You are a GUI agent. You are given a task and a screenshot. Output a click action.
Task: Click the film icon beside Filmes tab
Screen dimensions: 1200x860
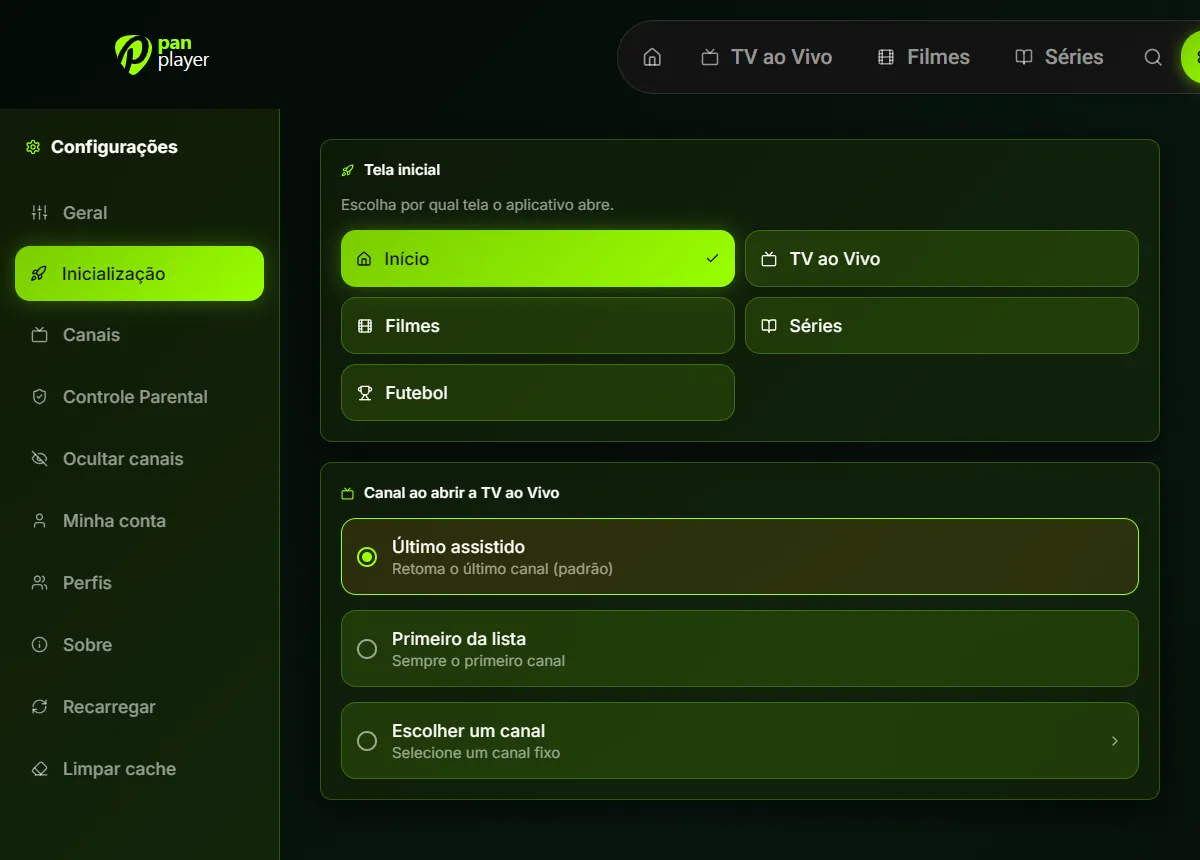[x=886, y=57]
